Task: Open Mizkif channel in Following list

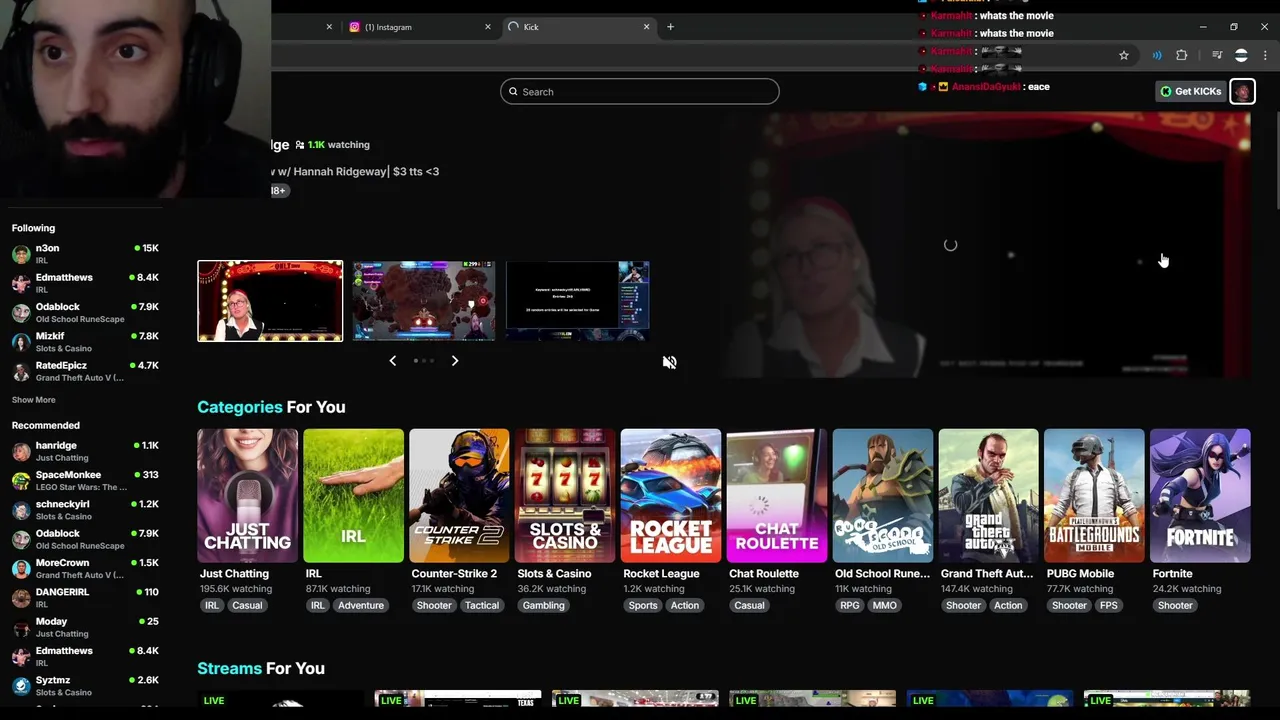Action: point(85,342)
